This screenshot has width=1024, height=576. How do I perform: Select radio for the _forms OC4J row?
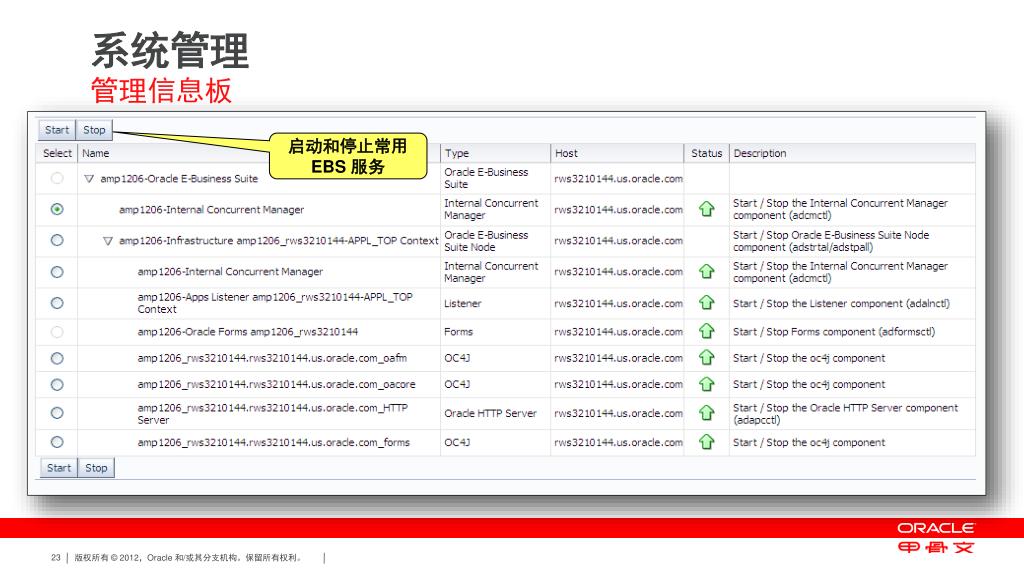pyautogui.click(x=57, y=442)
